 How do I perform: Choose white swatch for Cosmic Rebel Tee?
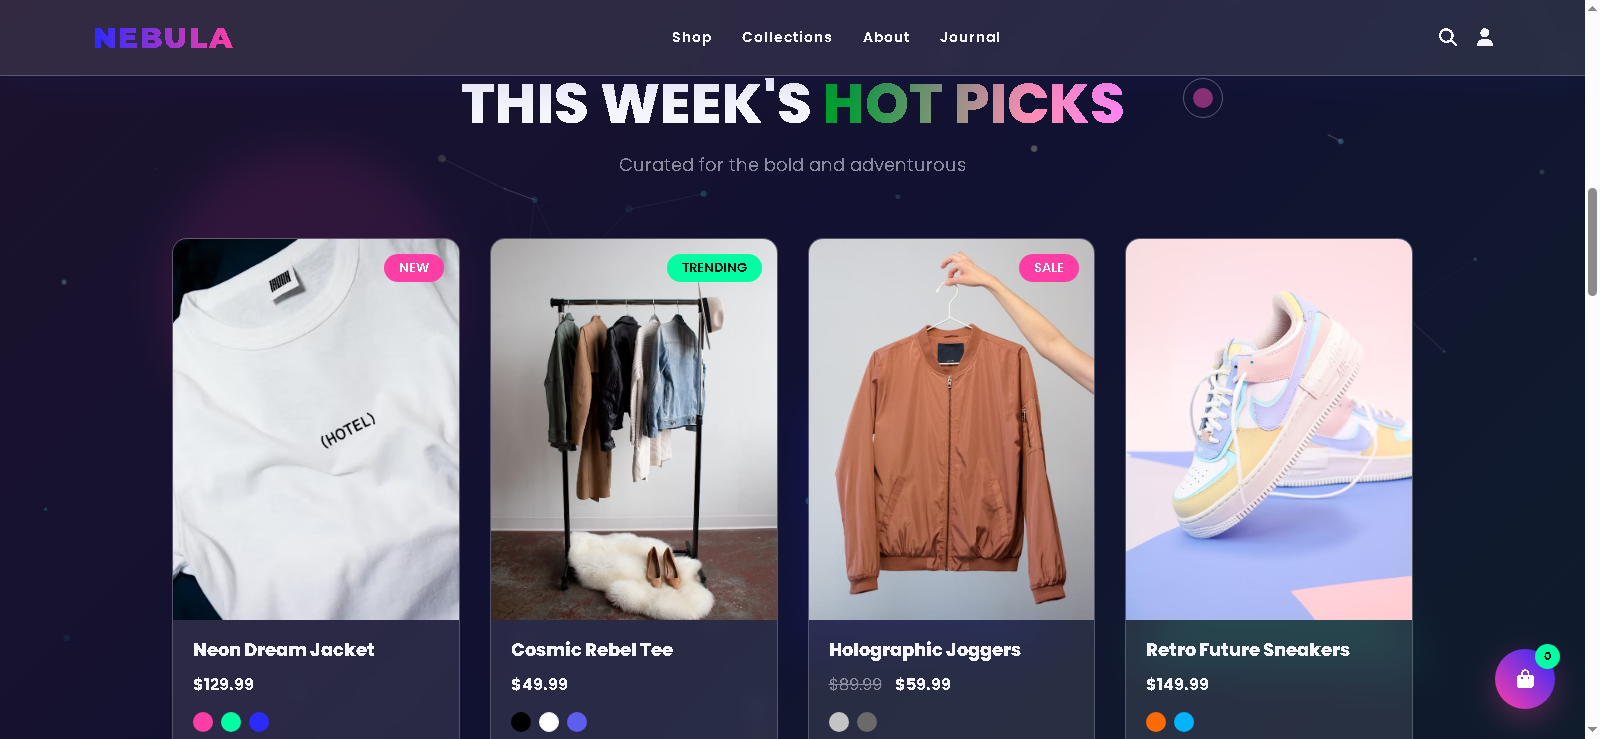pyautogui.click(x=549, y=722)
